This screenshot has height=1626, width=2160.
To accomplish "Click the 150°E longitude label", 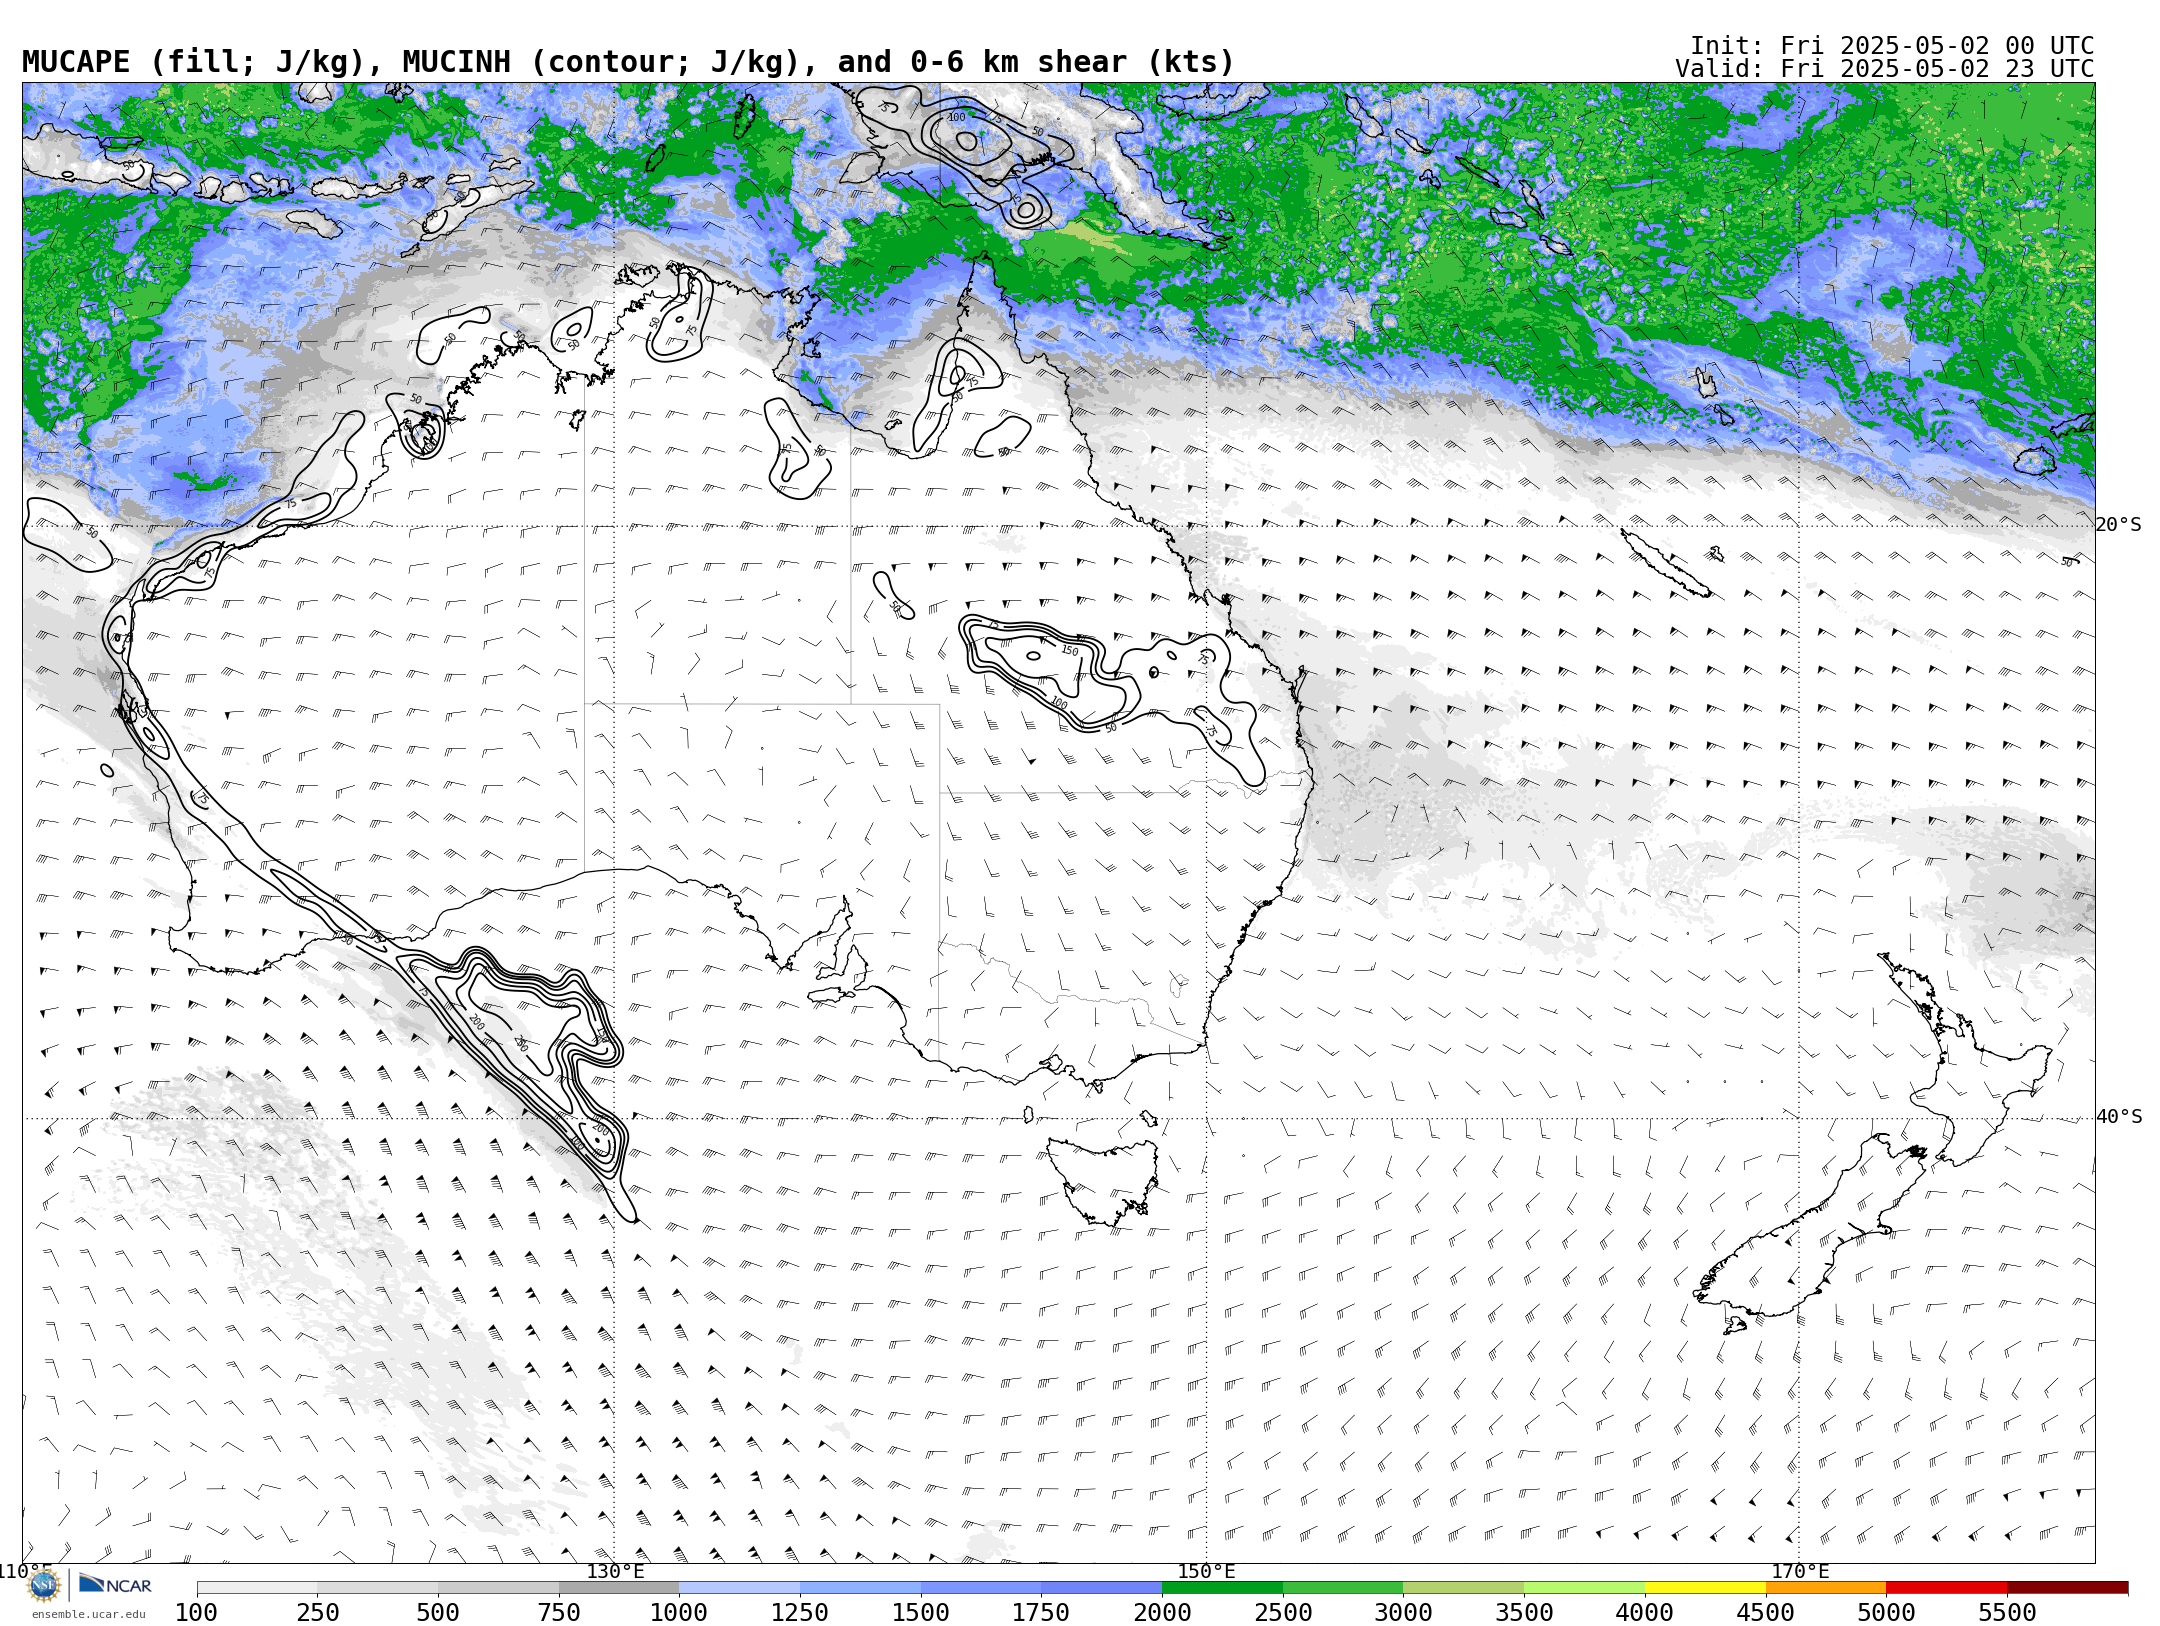I will point(1207,1571).
